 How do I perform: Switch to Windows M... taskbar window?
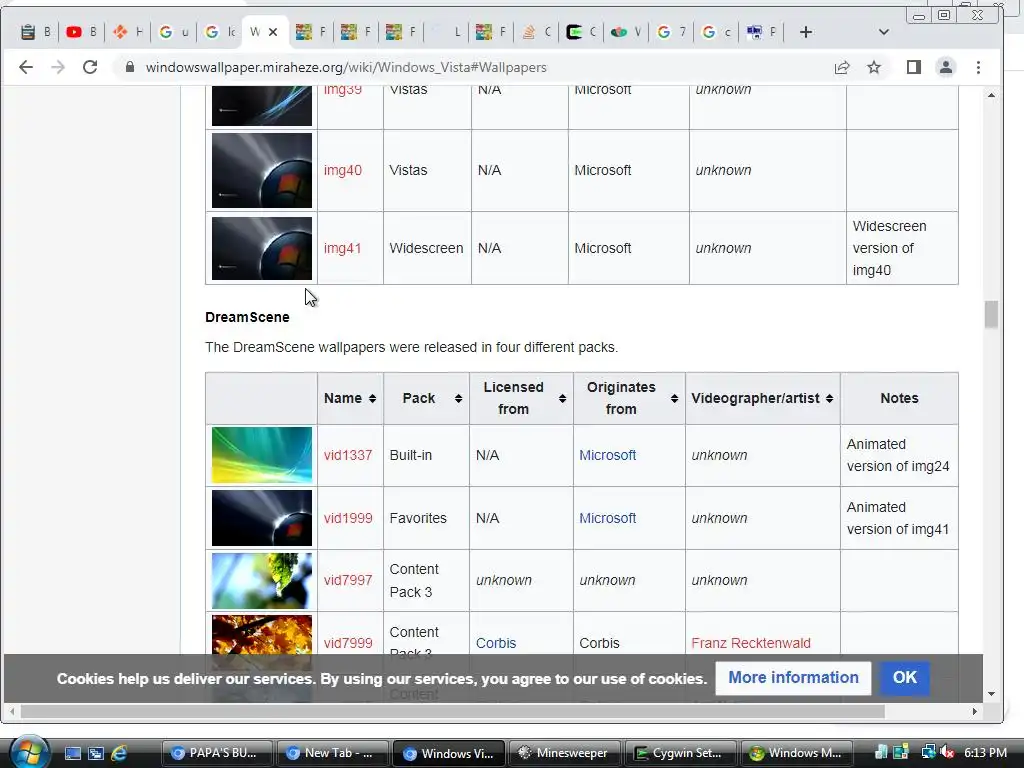(x=797, y=753)
